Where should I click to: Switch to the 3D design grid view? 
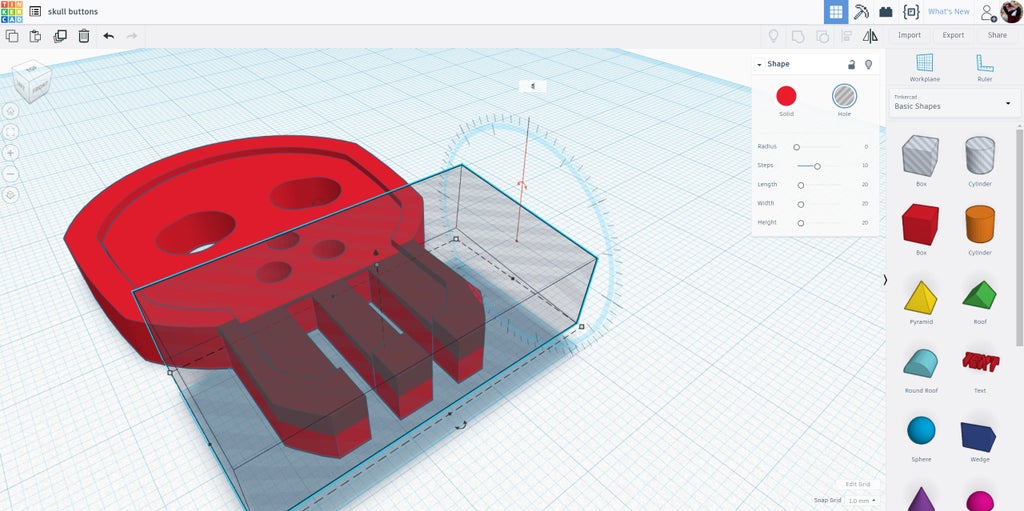coord(835,12)
